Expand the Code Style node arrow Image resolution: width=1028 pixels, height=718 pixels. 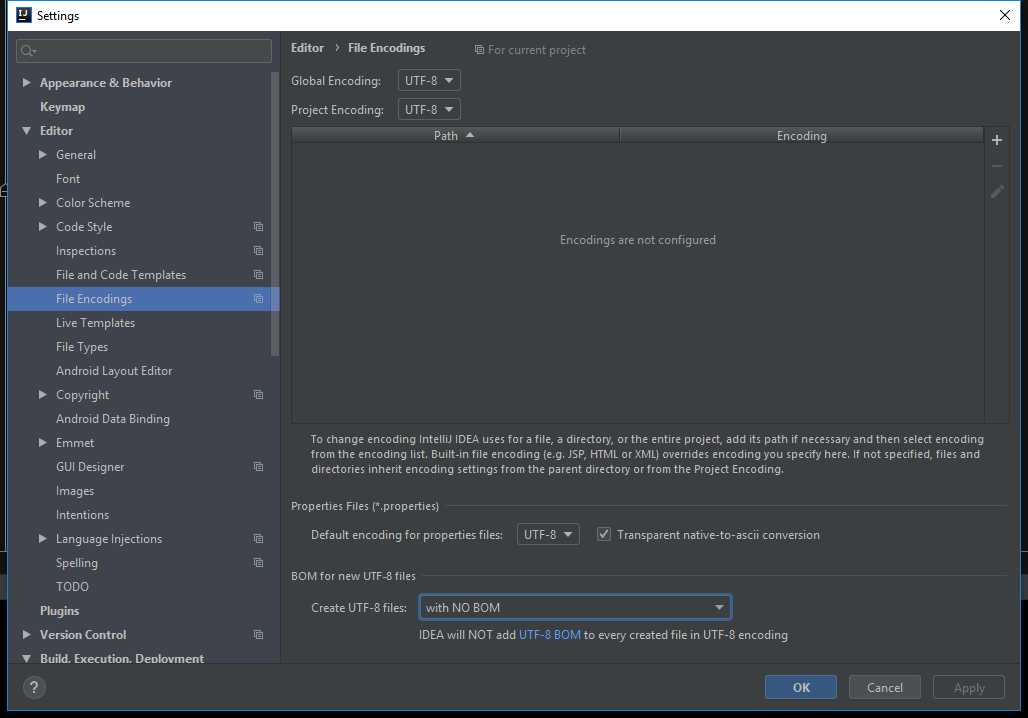43,226
